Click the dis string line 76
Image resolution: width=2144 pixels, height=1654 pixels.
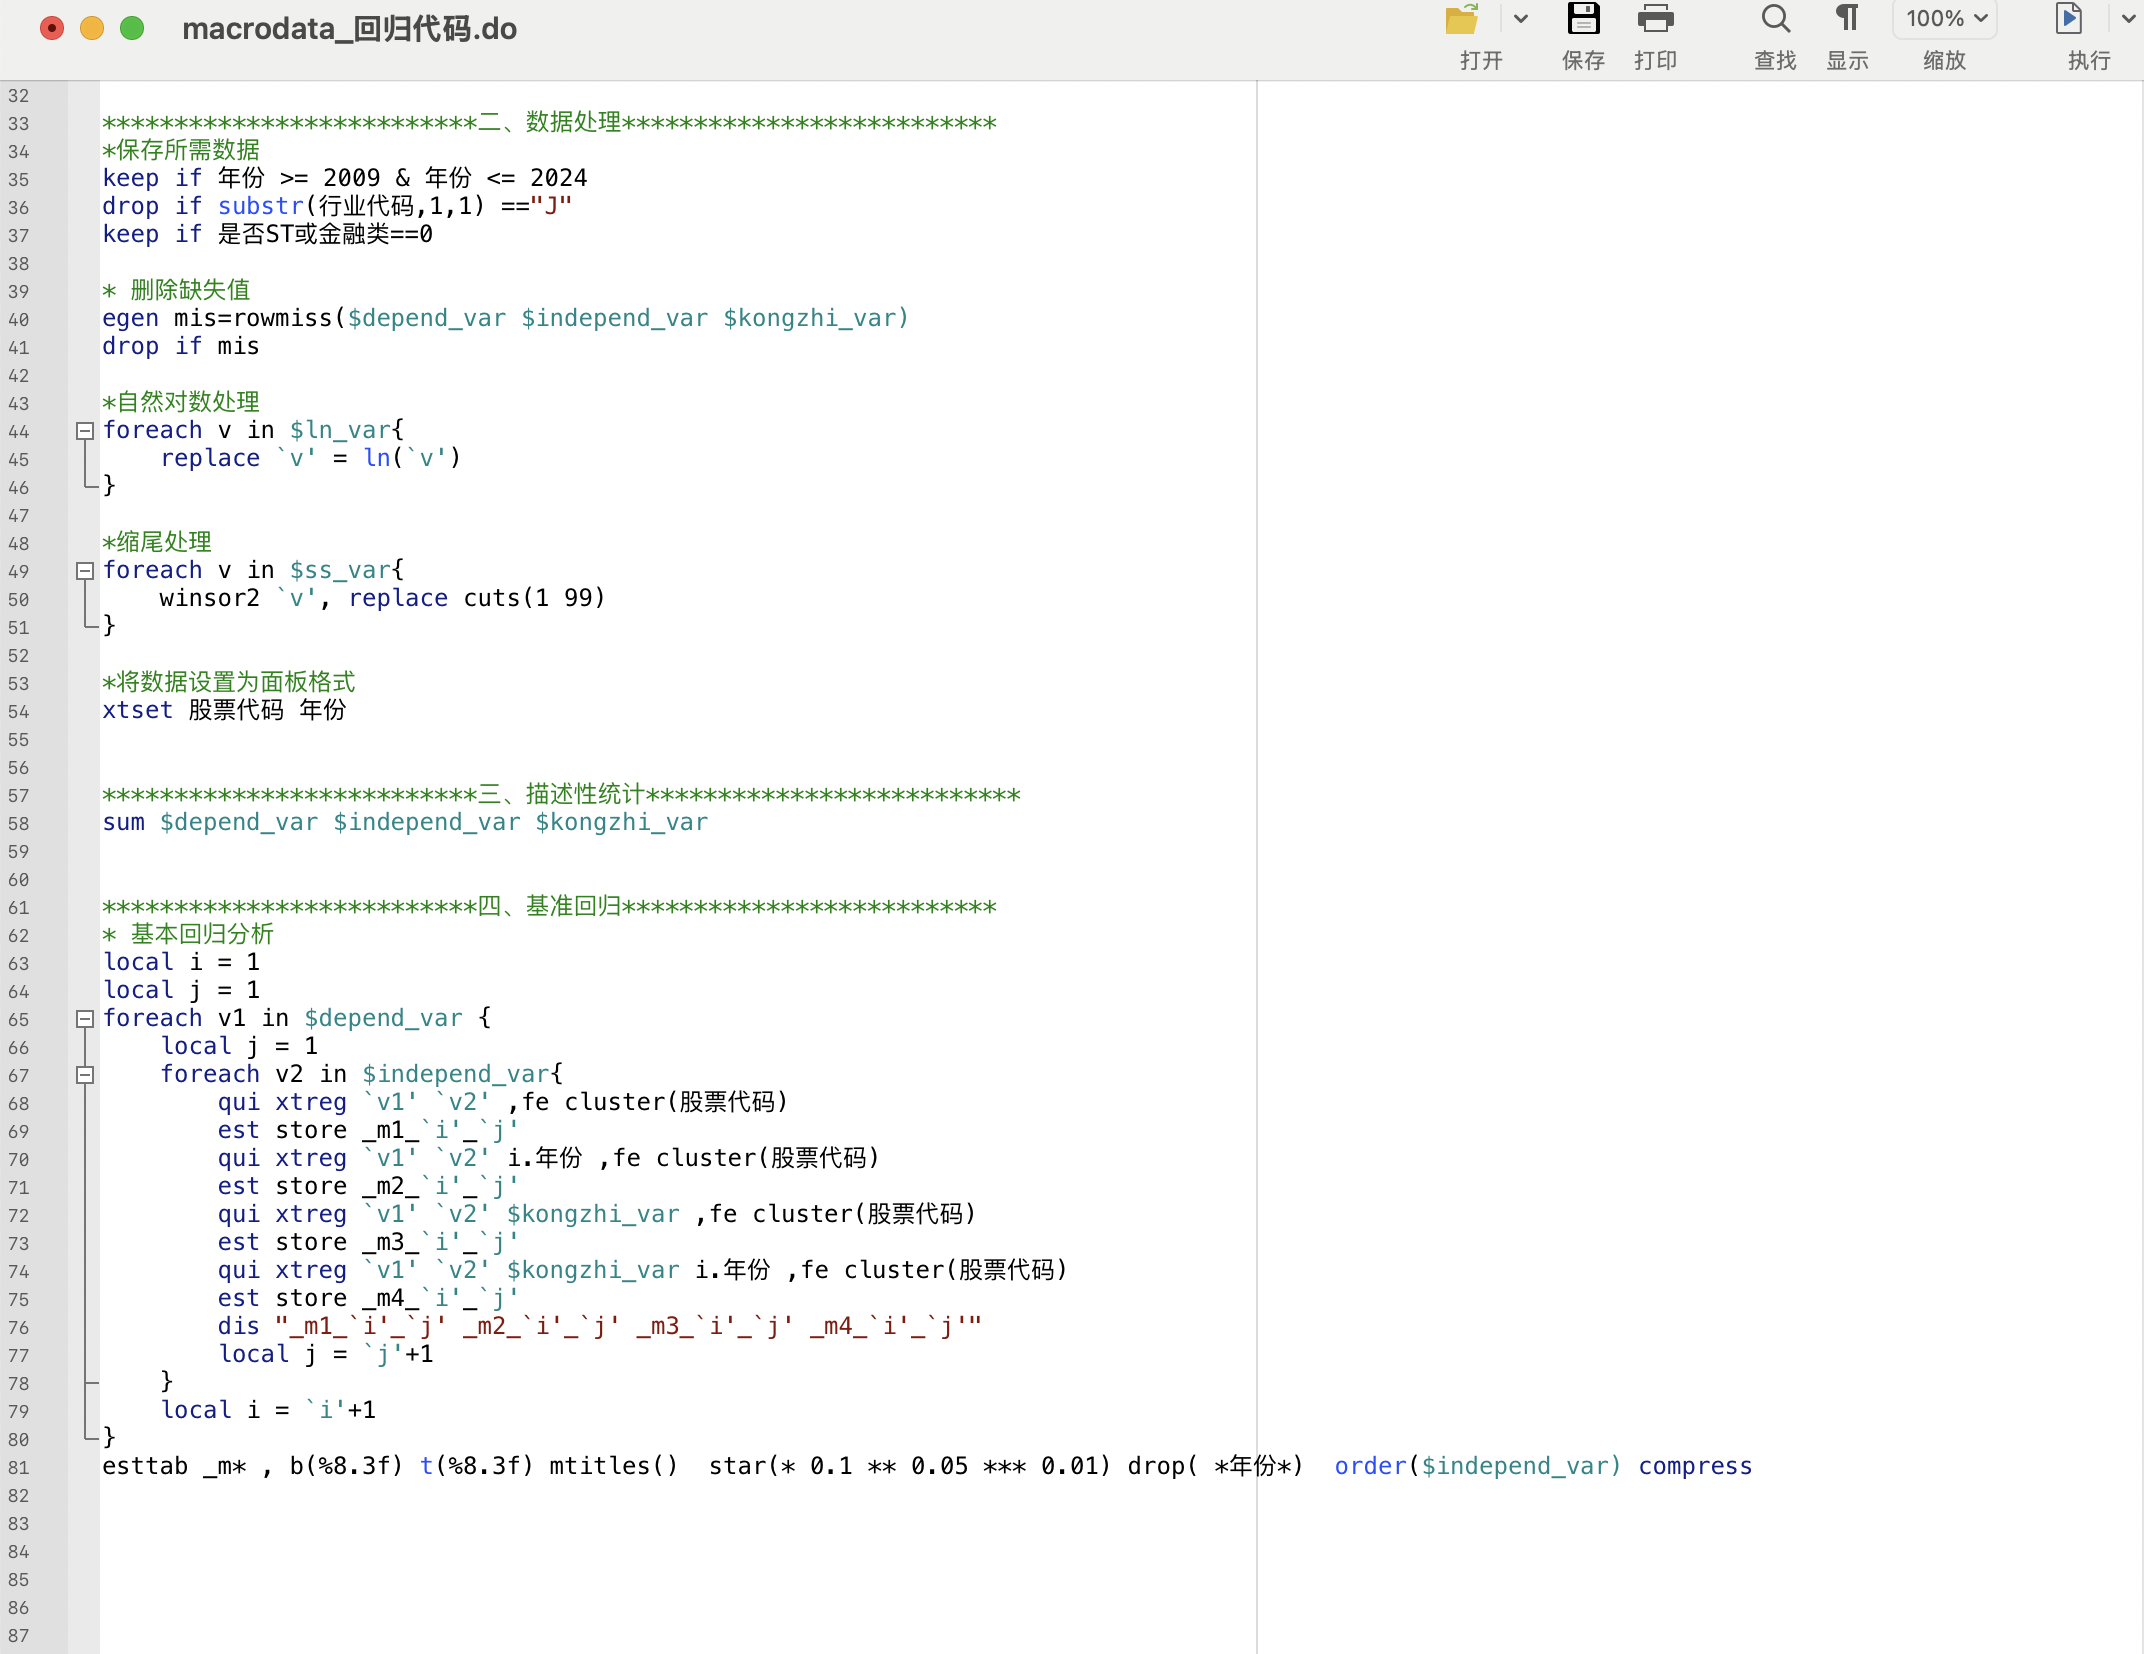coord(600,1327)
